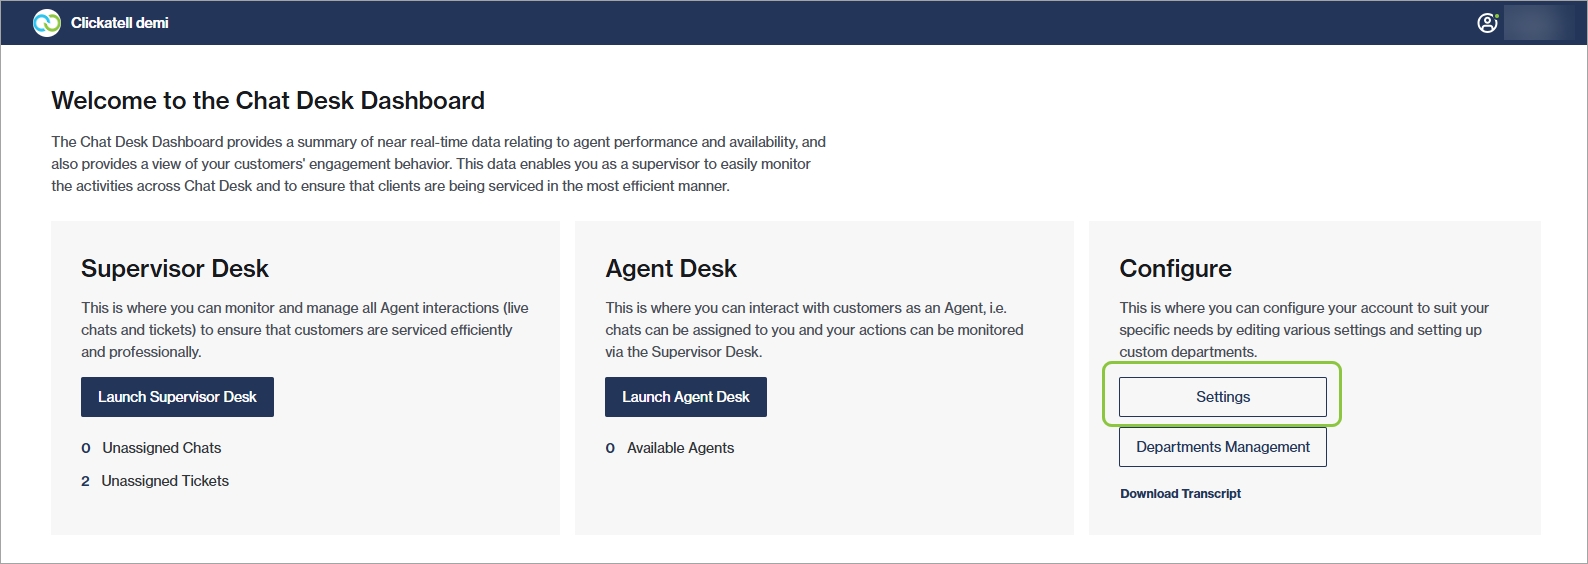1588x564 pixels.
Task: Click the Download Transcript link
Action: (x=1180, y=494)
